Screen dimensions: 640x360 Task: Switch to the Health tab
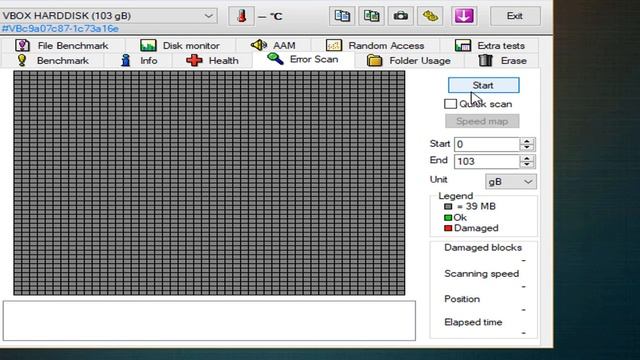212,60
